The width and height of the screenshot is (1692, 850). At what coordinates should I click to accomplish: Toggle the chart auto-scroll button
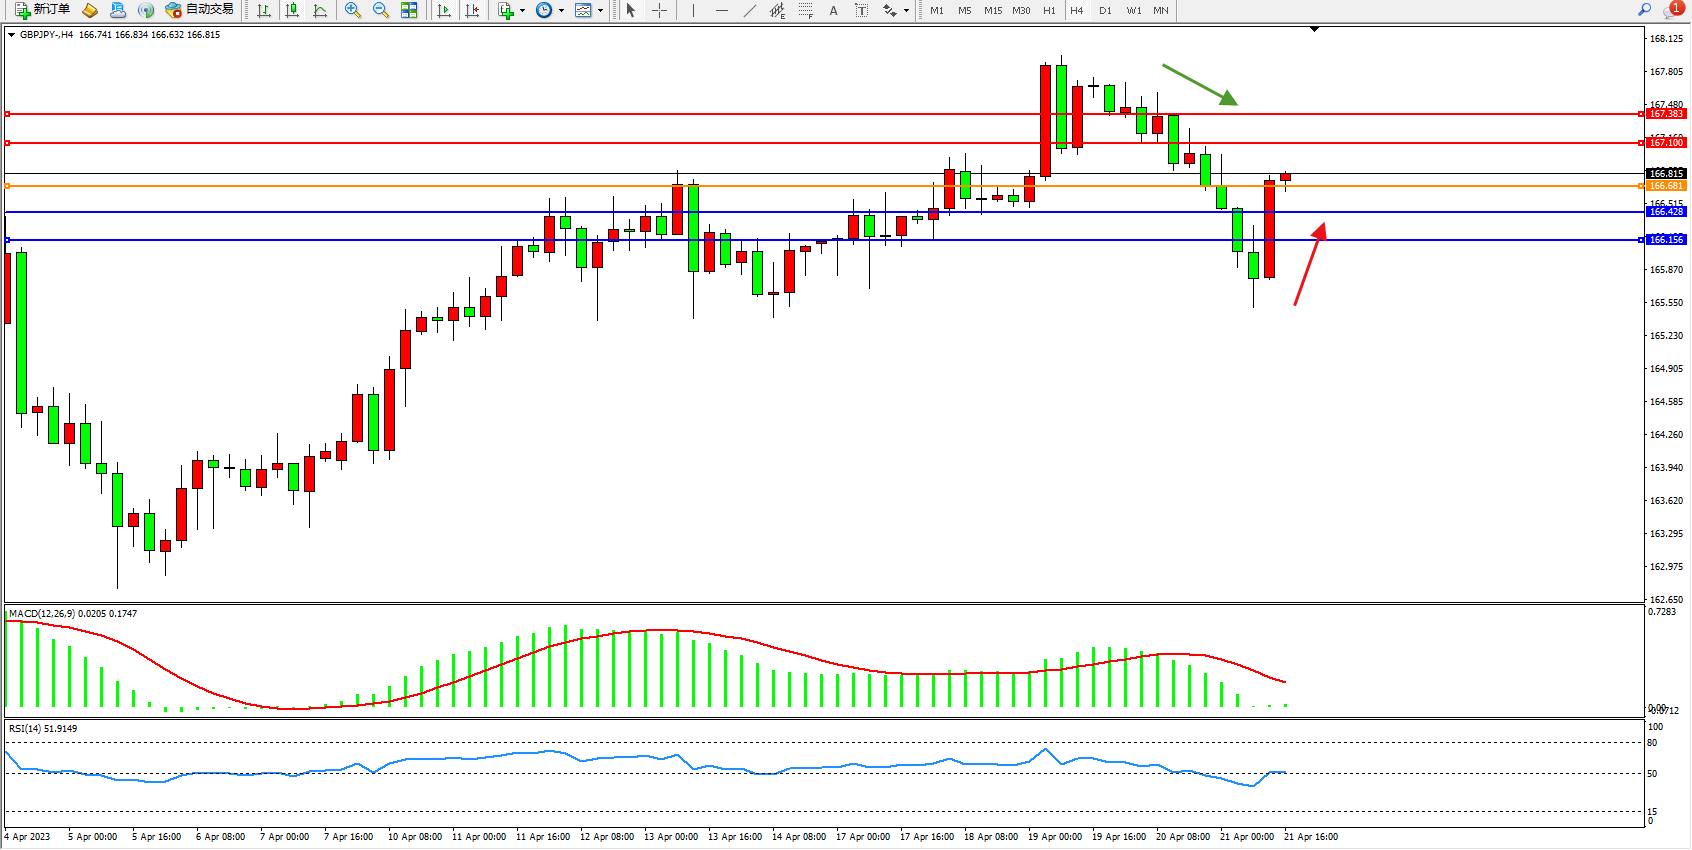click(444, 10)
